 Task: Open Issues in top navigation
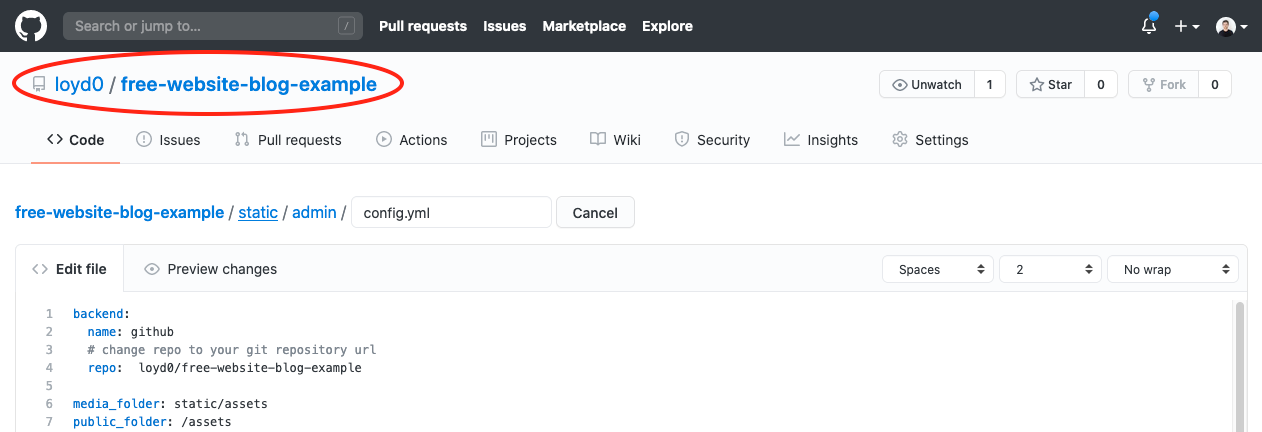(504, 26)
